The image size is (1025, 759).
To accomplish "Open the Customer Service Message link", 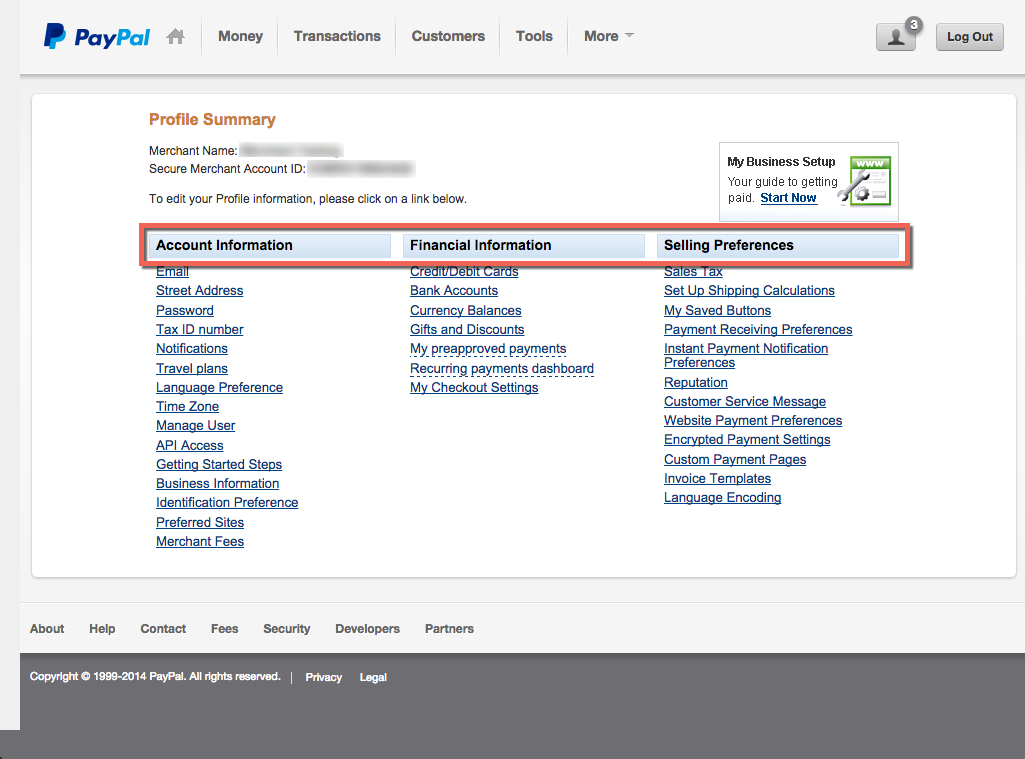I will click(745, 401).
